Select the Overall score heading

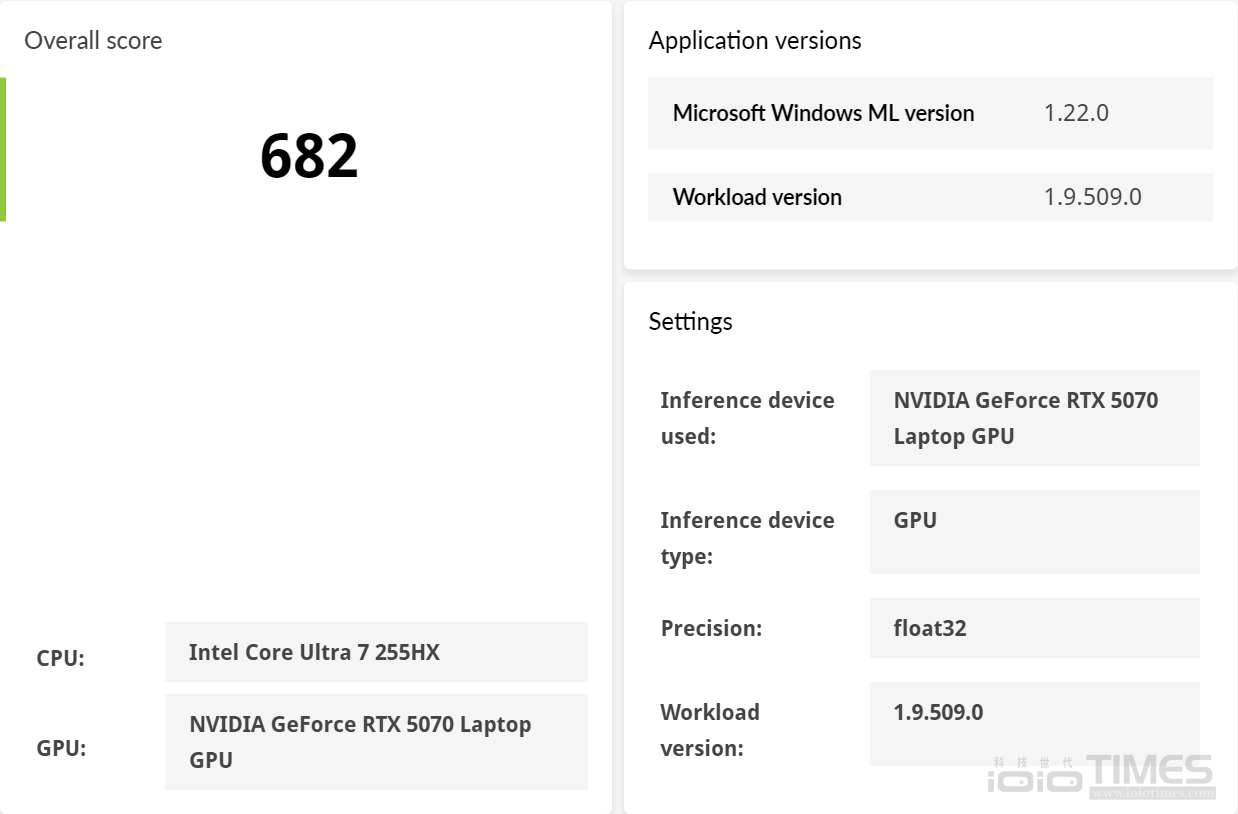(93, 41)
